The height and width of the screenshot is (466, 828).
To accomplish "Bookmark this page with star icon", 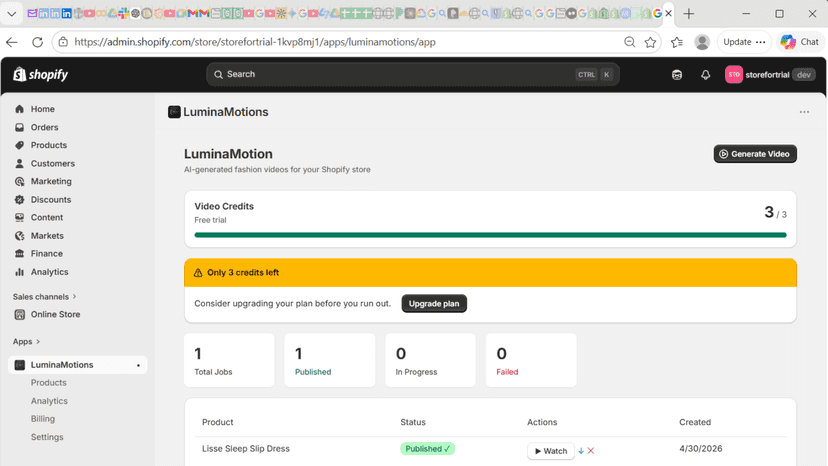I will coord(651,42).
